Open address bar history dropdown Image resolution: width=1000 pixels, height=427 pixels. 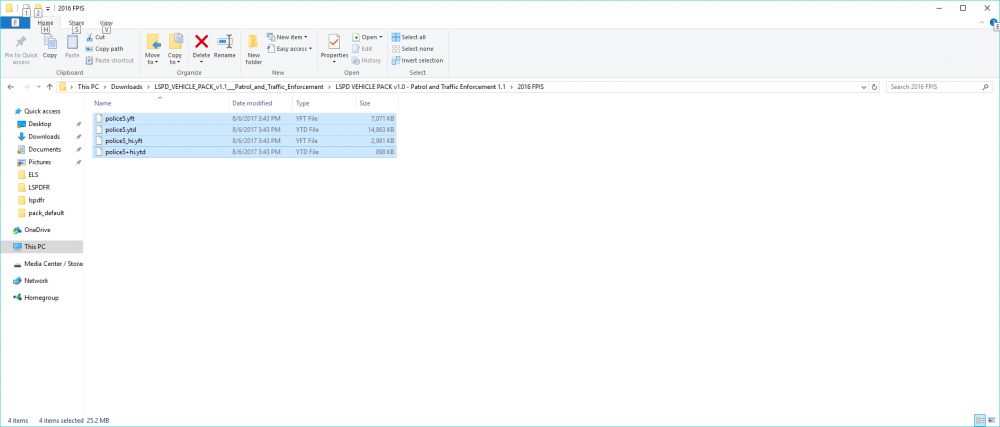(x=864, y=87)
